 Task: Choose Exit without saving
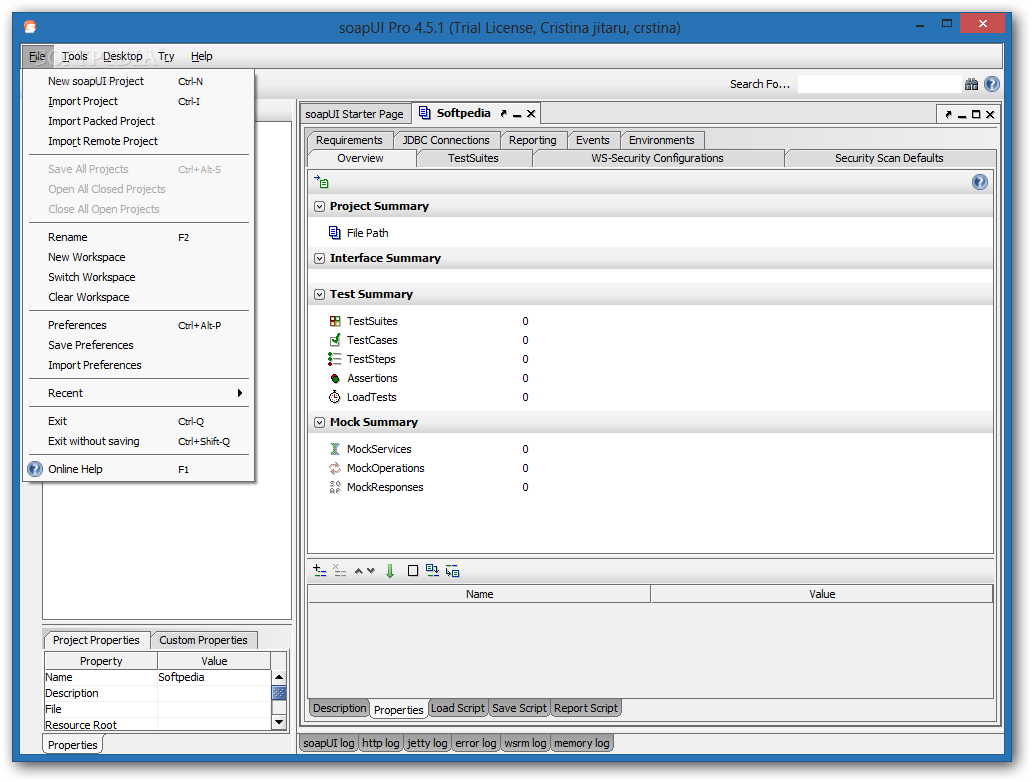pyautogui.click(x=139, y=441)
